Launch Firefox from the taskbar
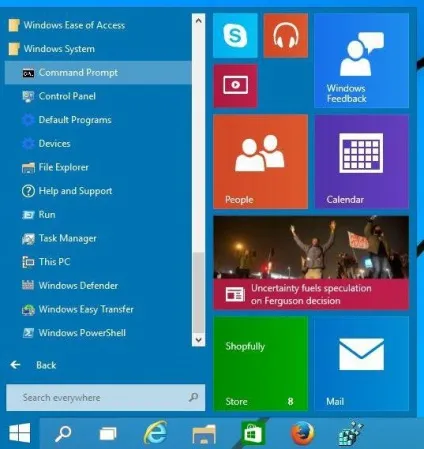The width and height of the screenshot is (424, 449). coord(303,433)
